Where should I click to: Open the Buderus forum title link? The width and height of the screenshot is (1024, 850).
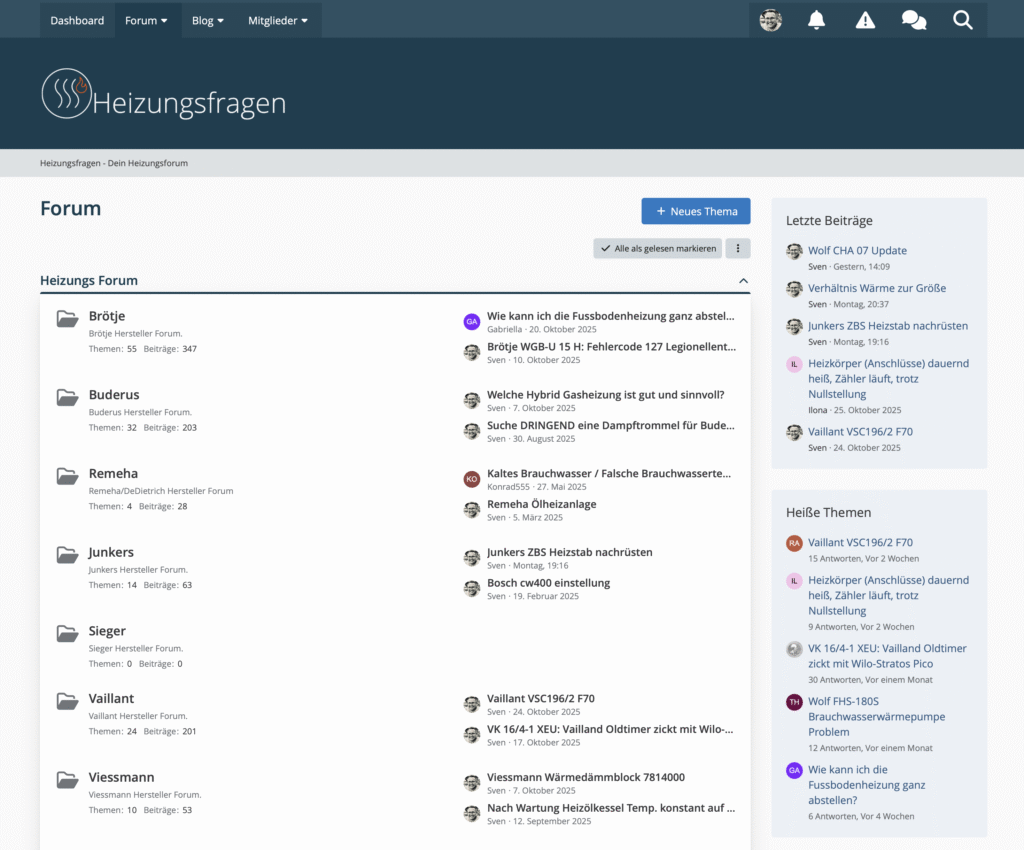point(114,395)
